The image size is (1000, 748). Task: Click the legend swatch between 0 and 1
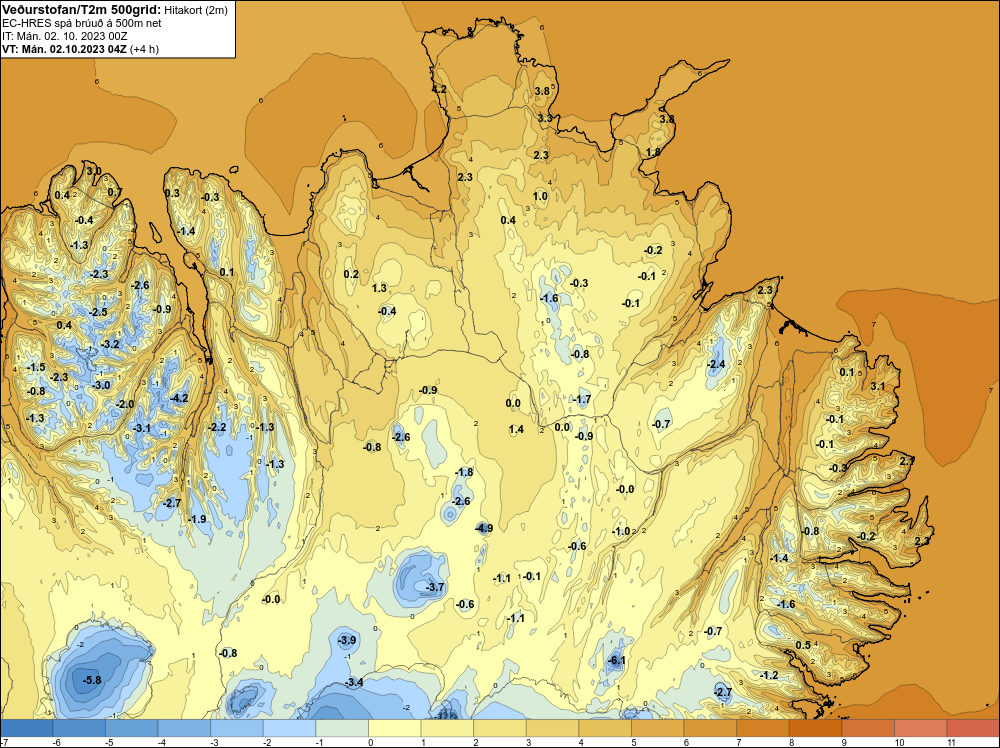point(395,728)
